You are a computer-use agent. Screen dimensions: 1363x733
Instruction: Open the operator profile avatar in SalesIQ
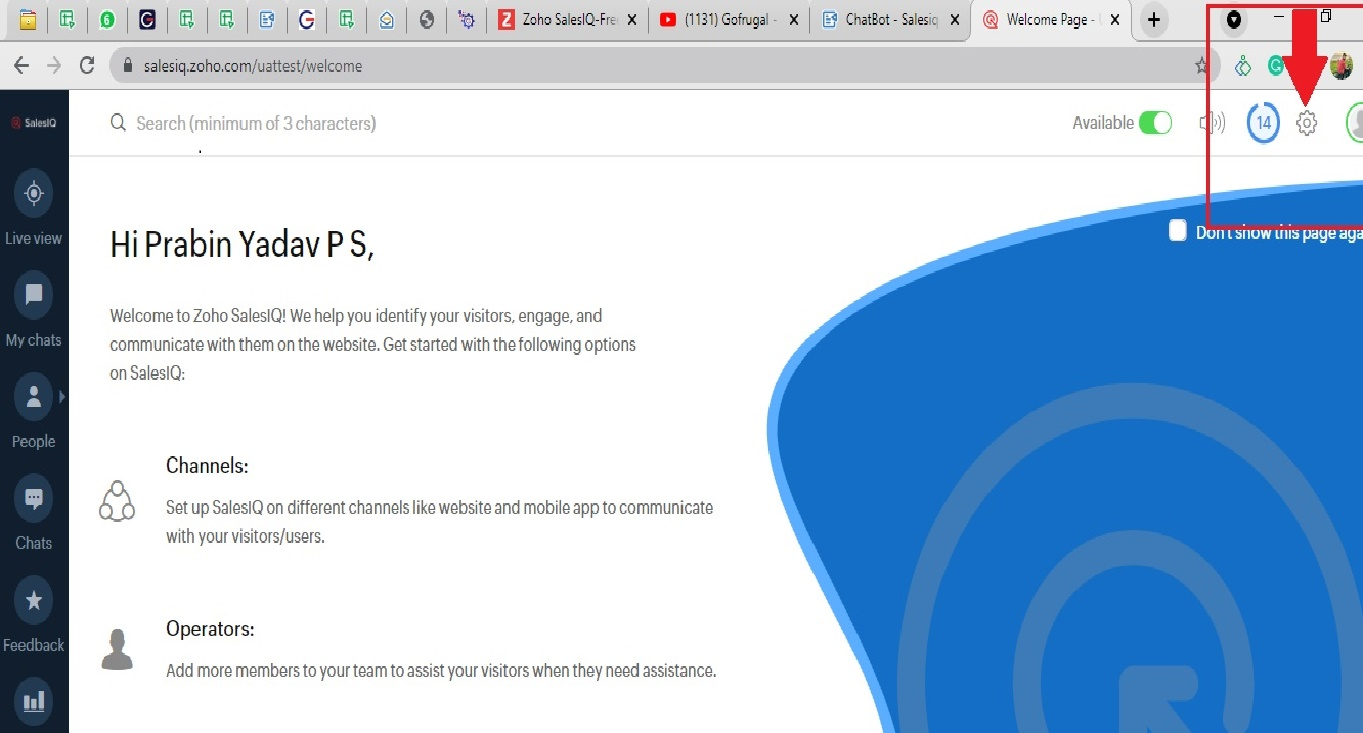(1354, 123)
